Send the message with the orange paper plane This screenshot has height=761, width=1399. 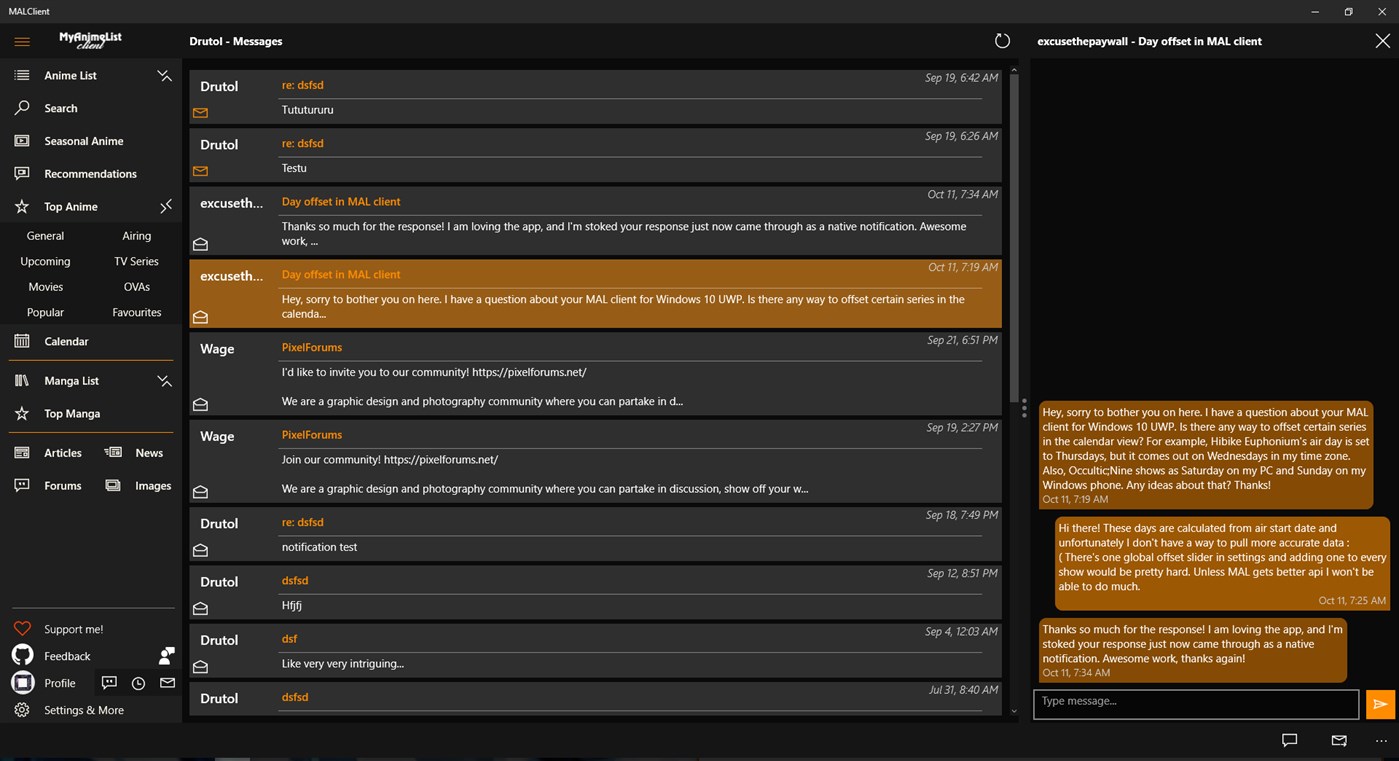point(1381,704)
